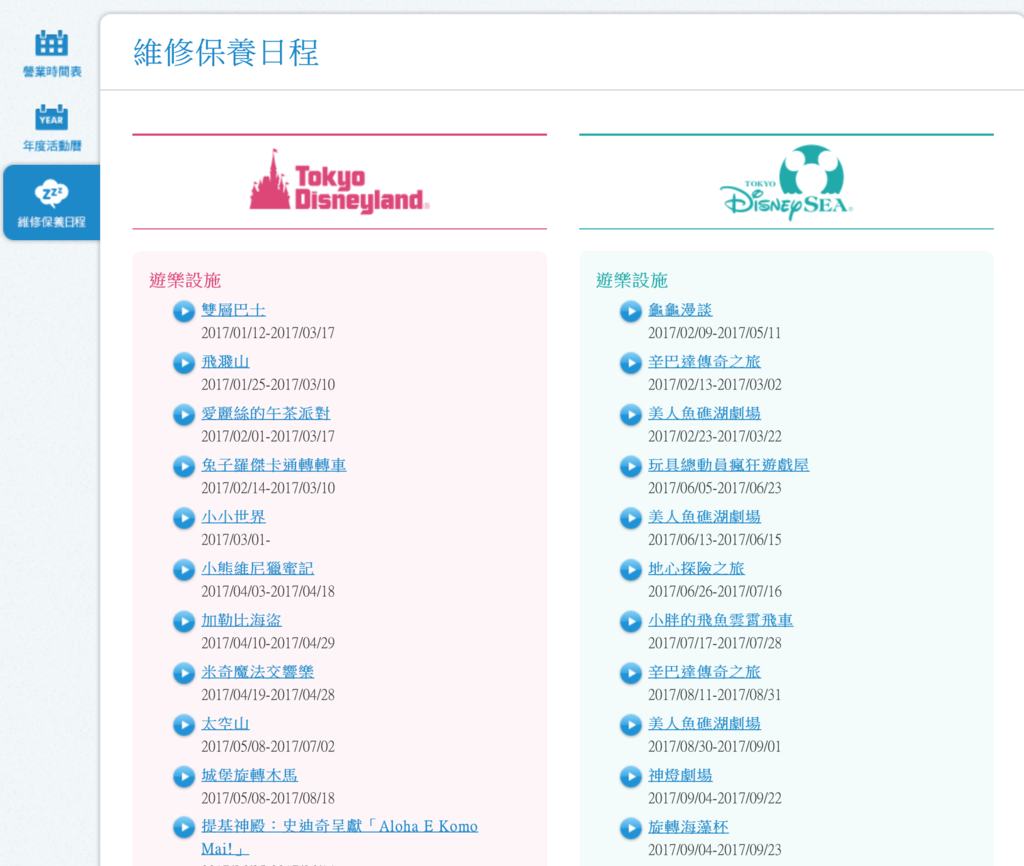Click the arrow icon beside 地心探險之旅
The image size is (1024, 866).
click(631, 569)
